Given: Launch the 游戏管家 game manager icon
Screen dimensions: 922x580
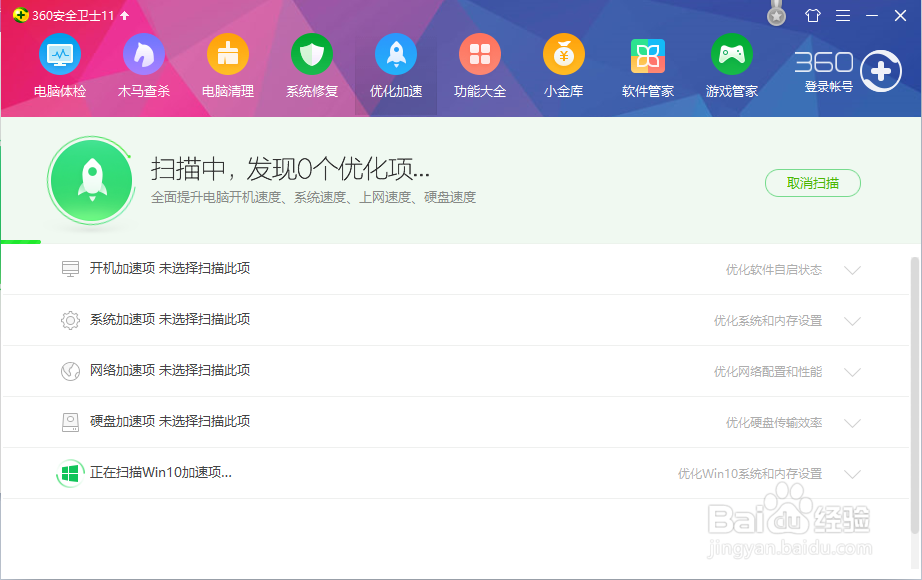Looking at the screenshot, I should click(x=732, y=54).
